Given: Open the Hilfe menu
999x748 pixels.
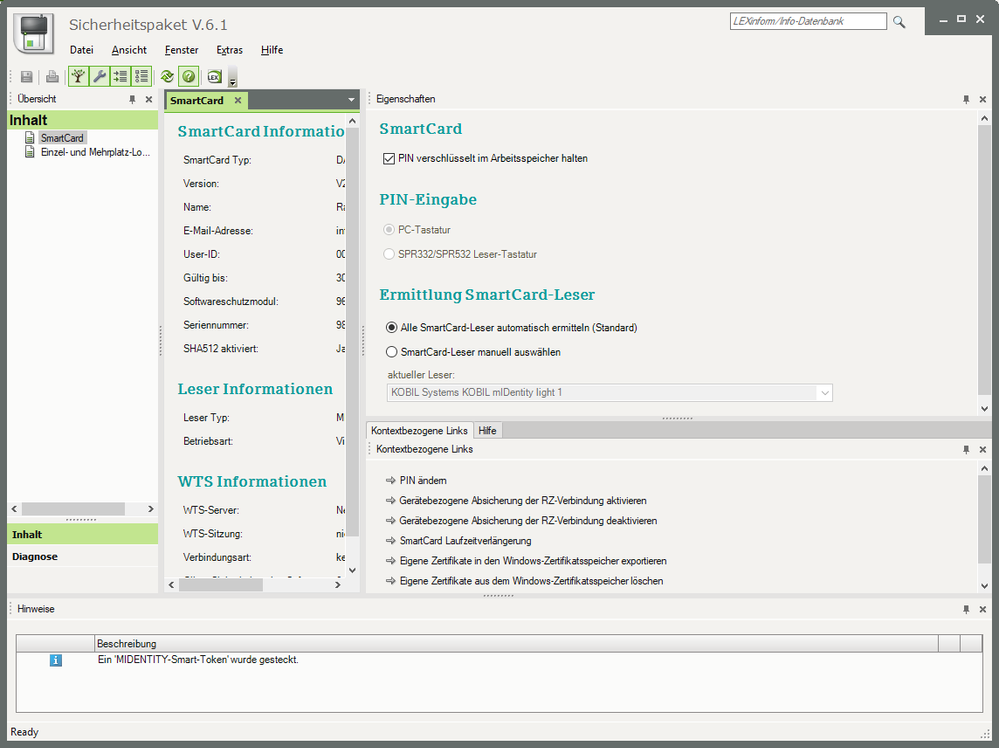Looking at the screenshot, I should pyautogui.click(x=272, y=50).
